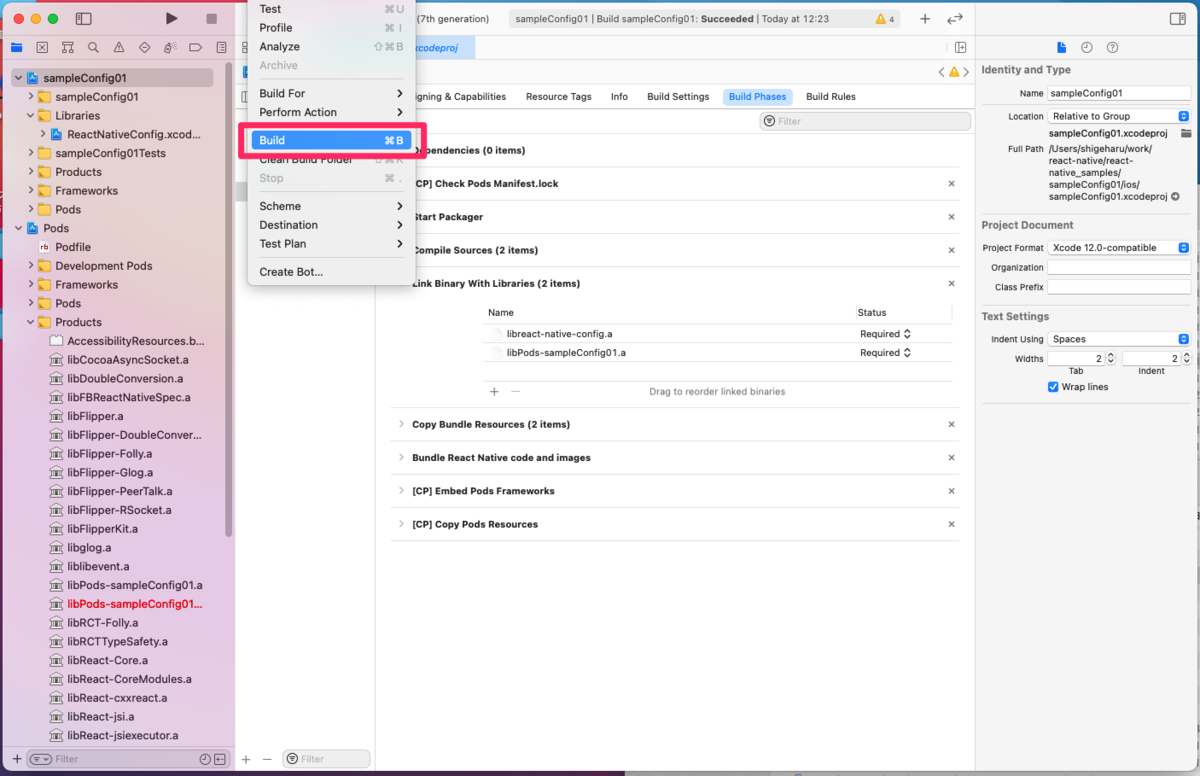
Task: Switch to the Build Rules tab
Action: pyautogui.click(x=831, y=97)
